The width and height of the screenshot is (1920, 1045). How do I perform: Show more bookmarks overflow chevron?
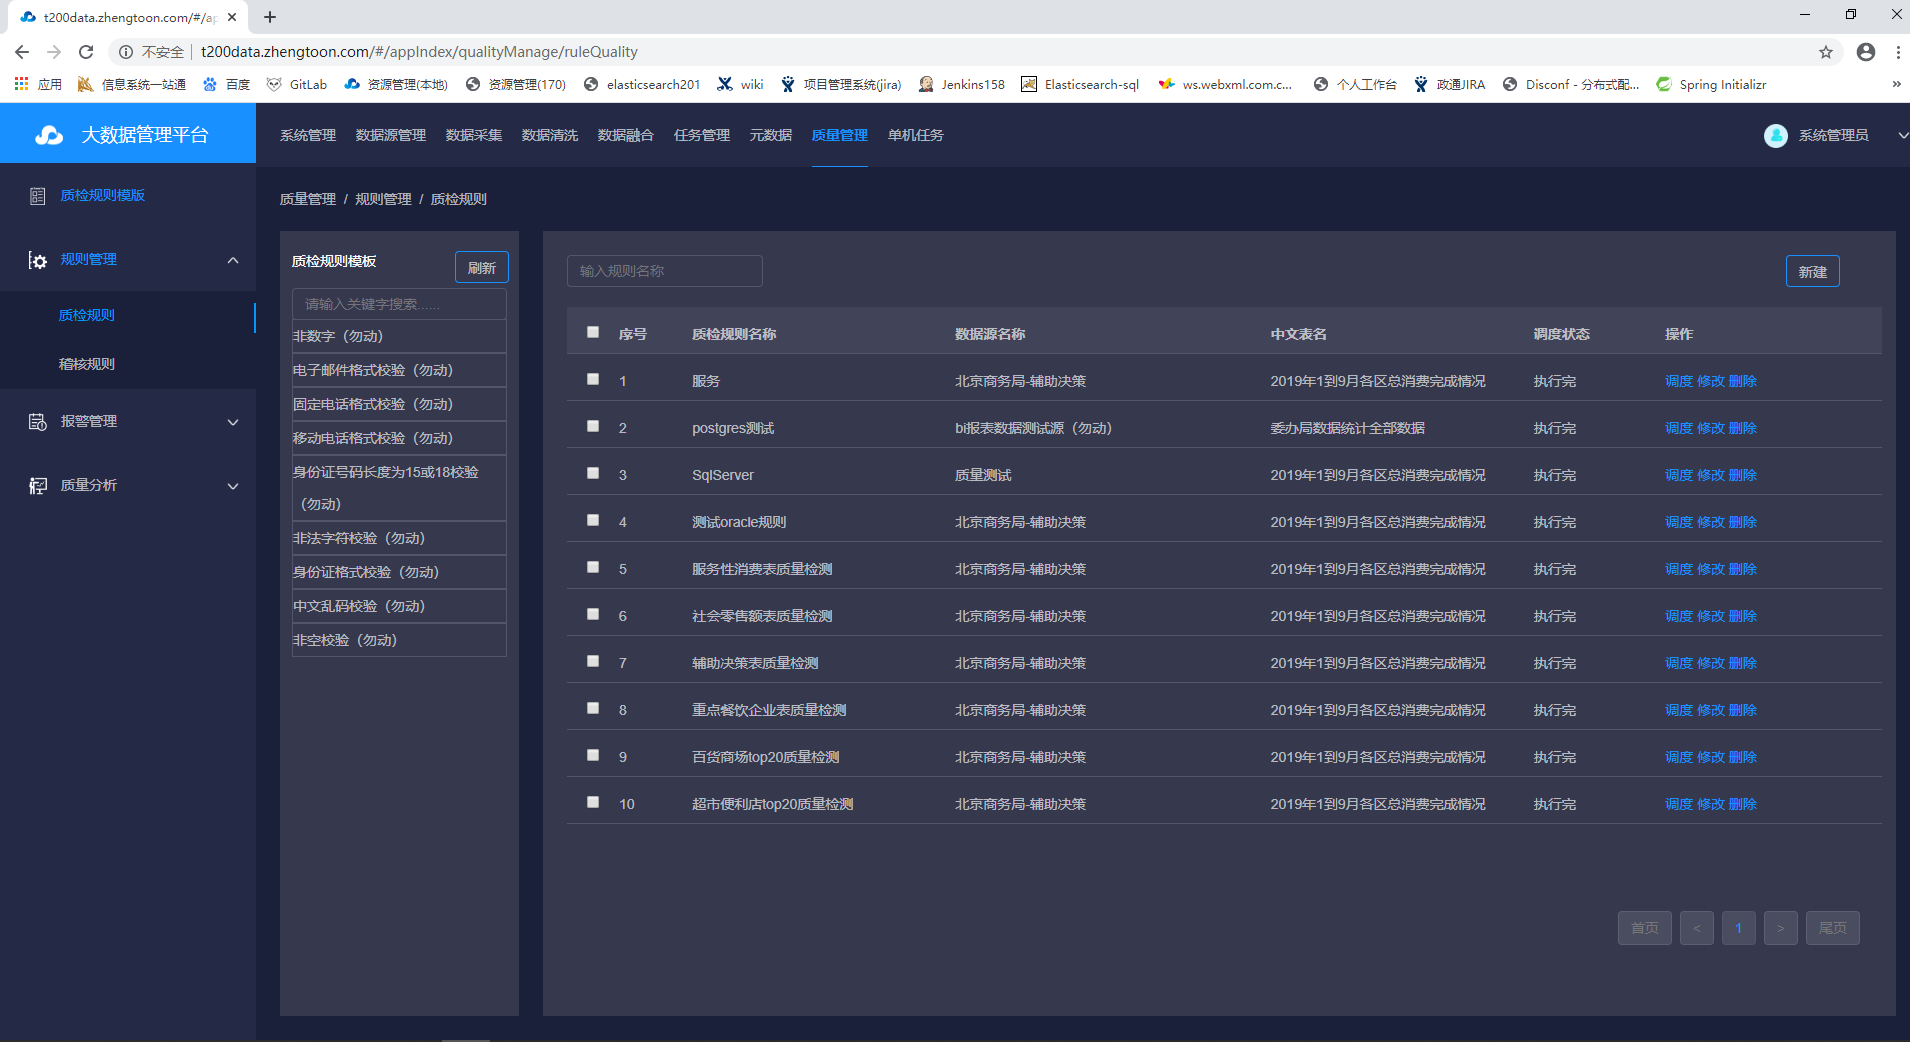coord(1896,84)
